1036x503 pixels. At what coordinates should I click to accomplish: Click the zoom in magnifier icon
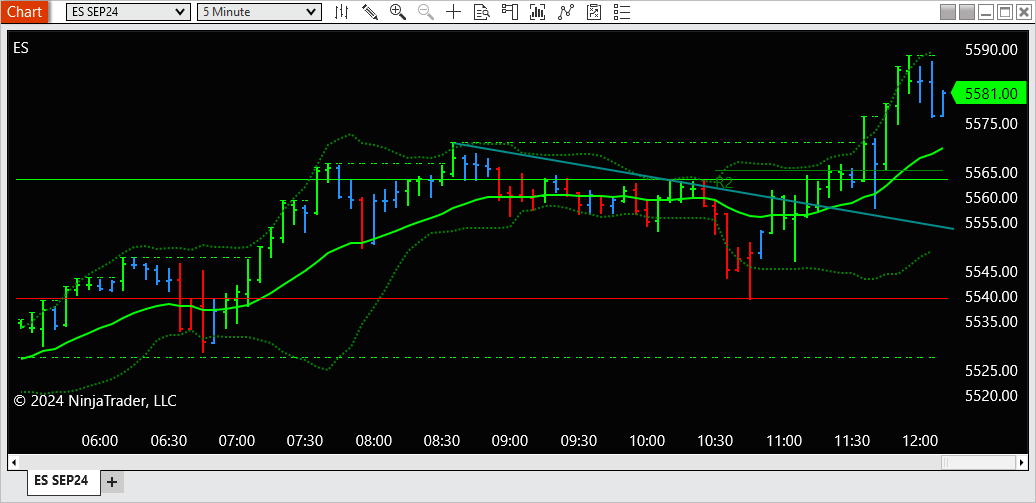pos(398,11)
